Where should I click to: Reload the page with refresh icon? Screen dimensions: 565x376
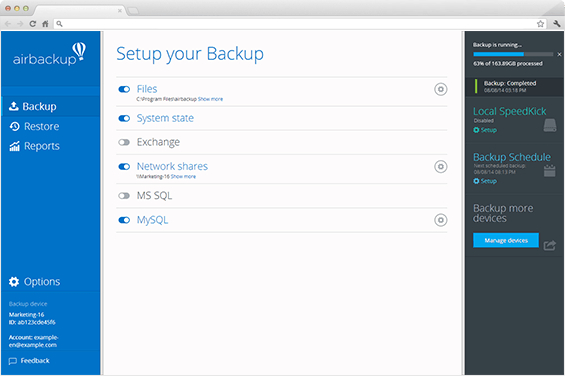coord(32,24)
